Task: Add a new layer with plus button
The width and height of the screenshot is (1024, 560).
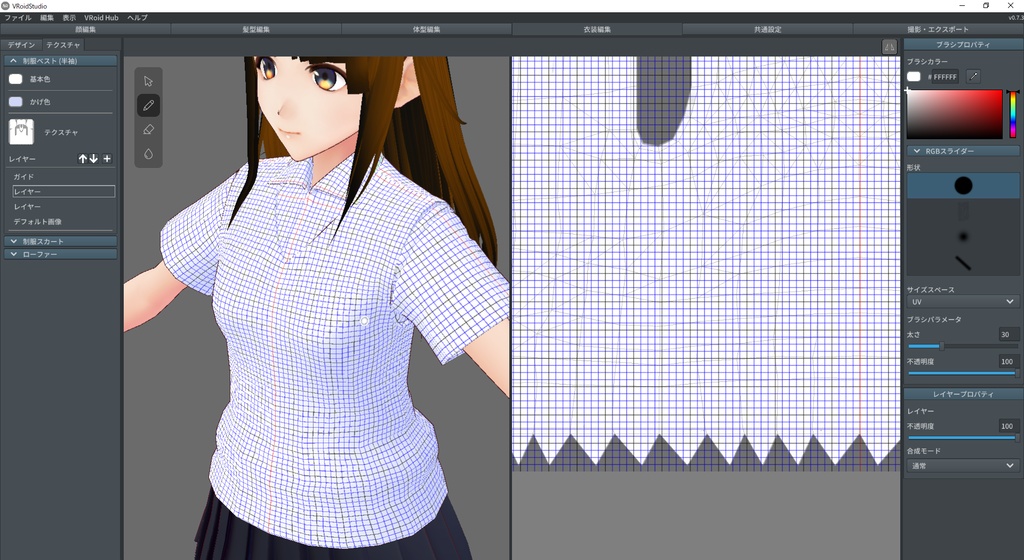Action: pos(107,159)
